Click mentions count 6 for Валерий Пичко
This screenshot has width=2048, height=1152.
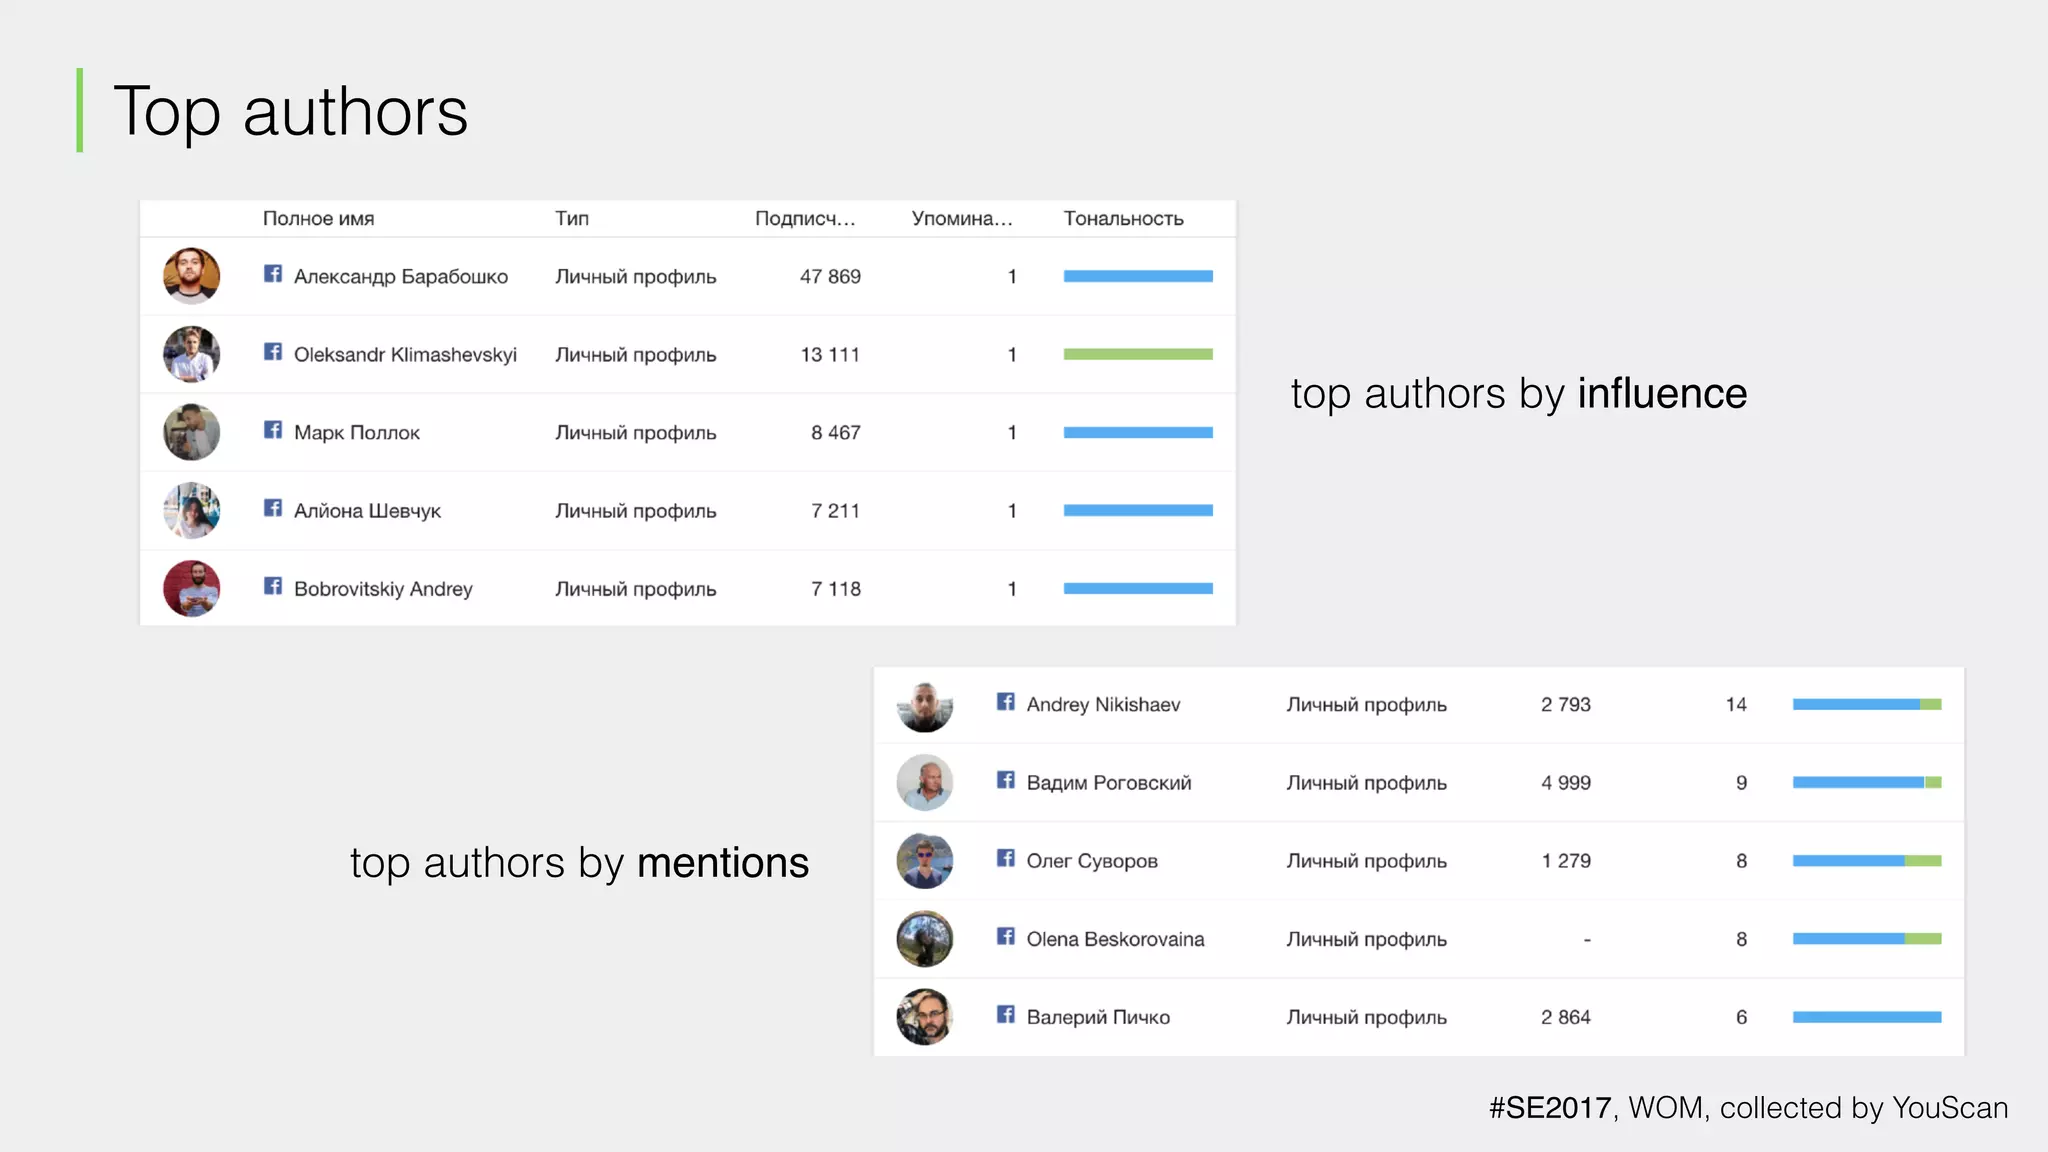[x=1742, y=1017]
